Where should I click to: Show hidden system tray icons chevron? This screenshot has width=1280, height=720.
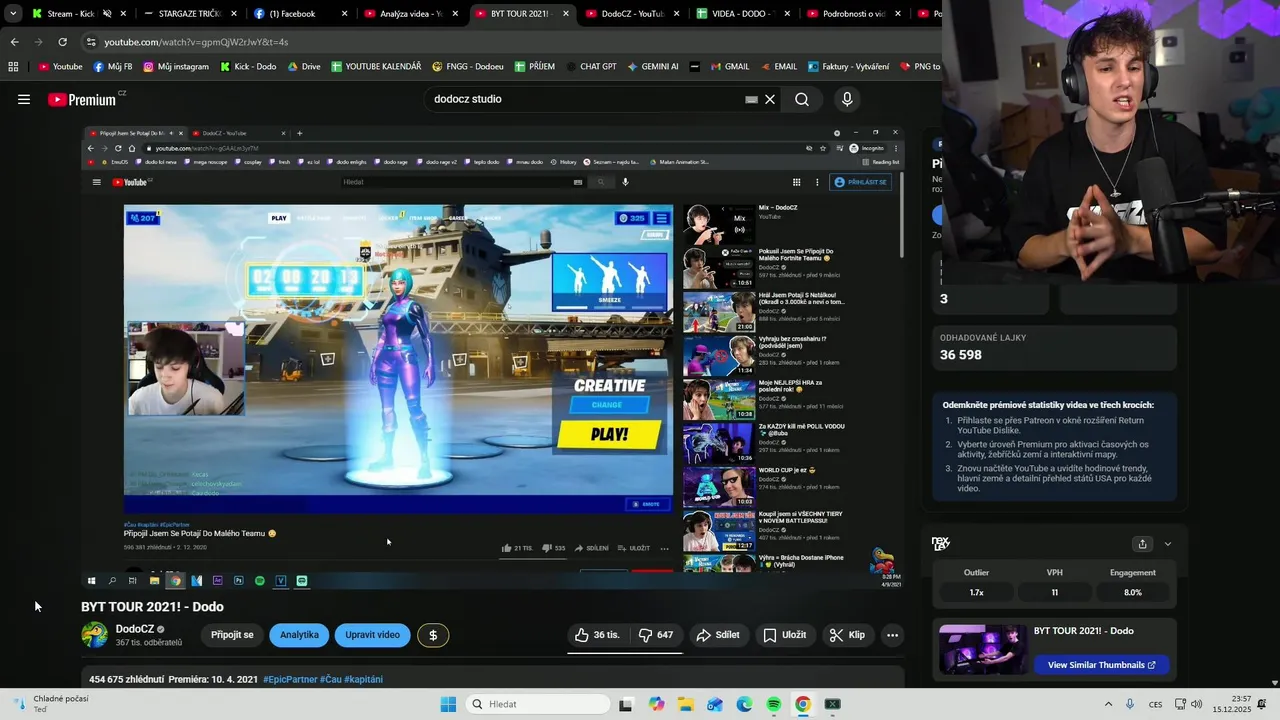(x=1108, y=704)
